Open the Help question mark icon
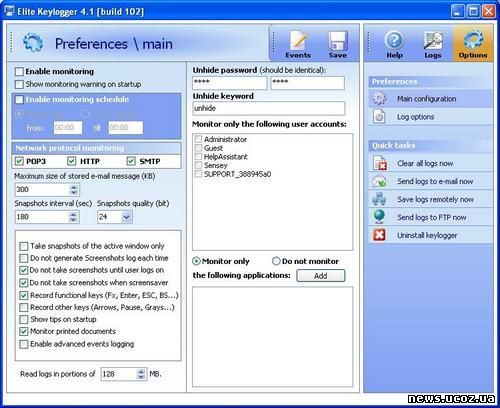The width and height of the screenshot is (500, 408). click(x=394, y=44)
